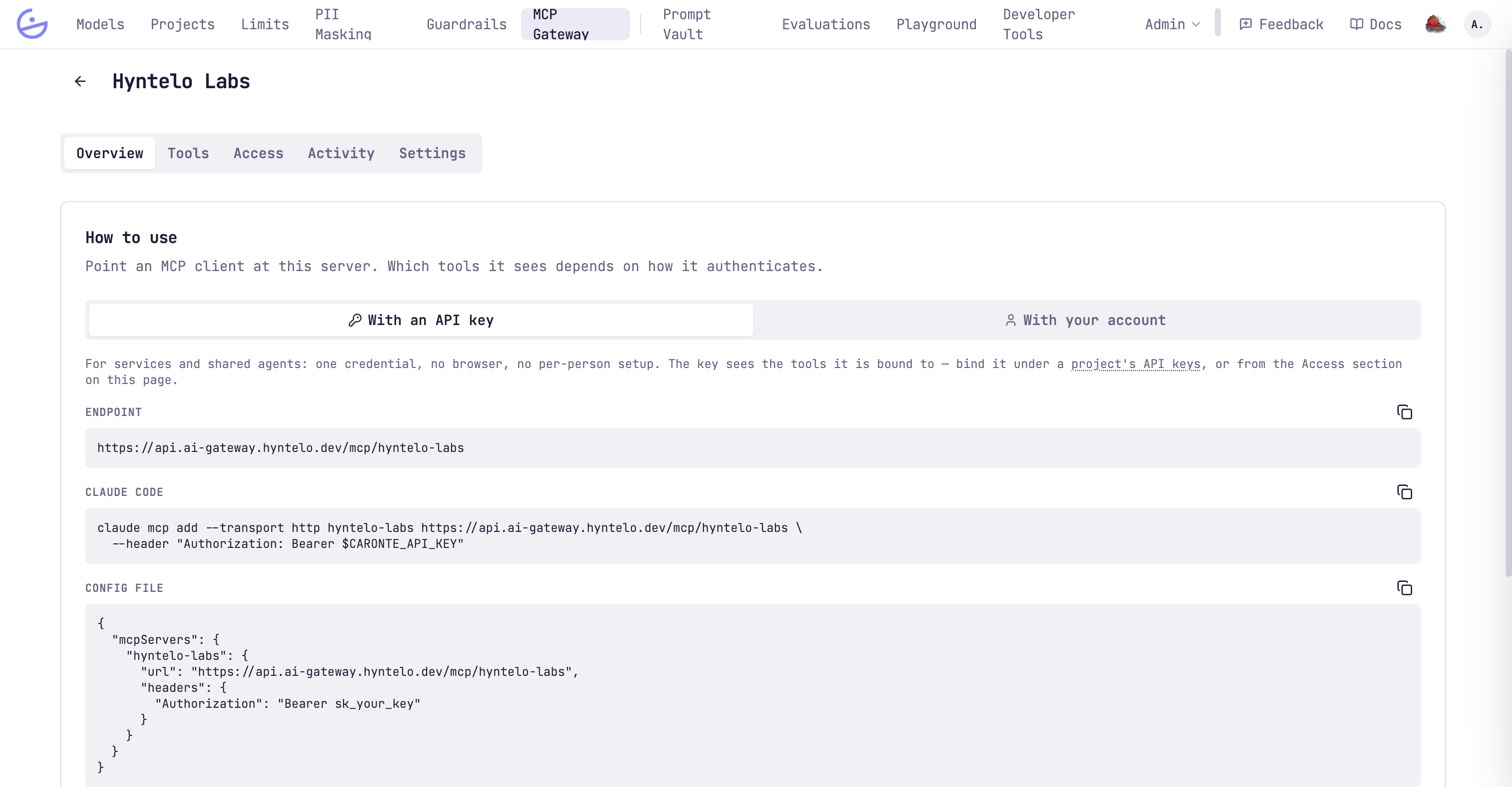Follow the project's API keys link
This screenshot has height=787, width=1512.
[x=1135, y=364]
